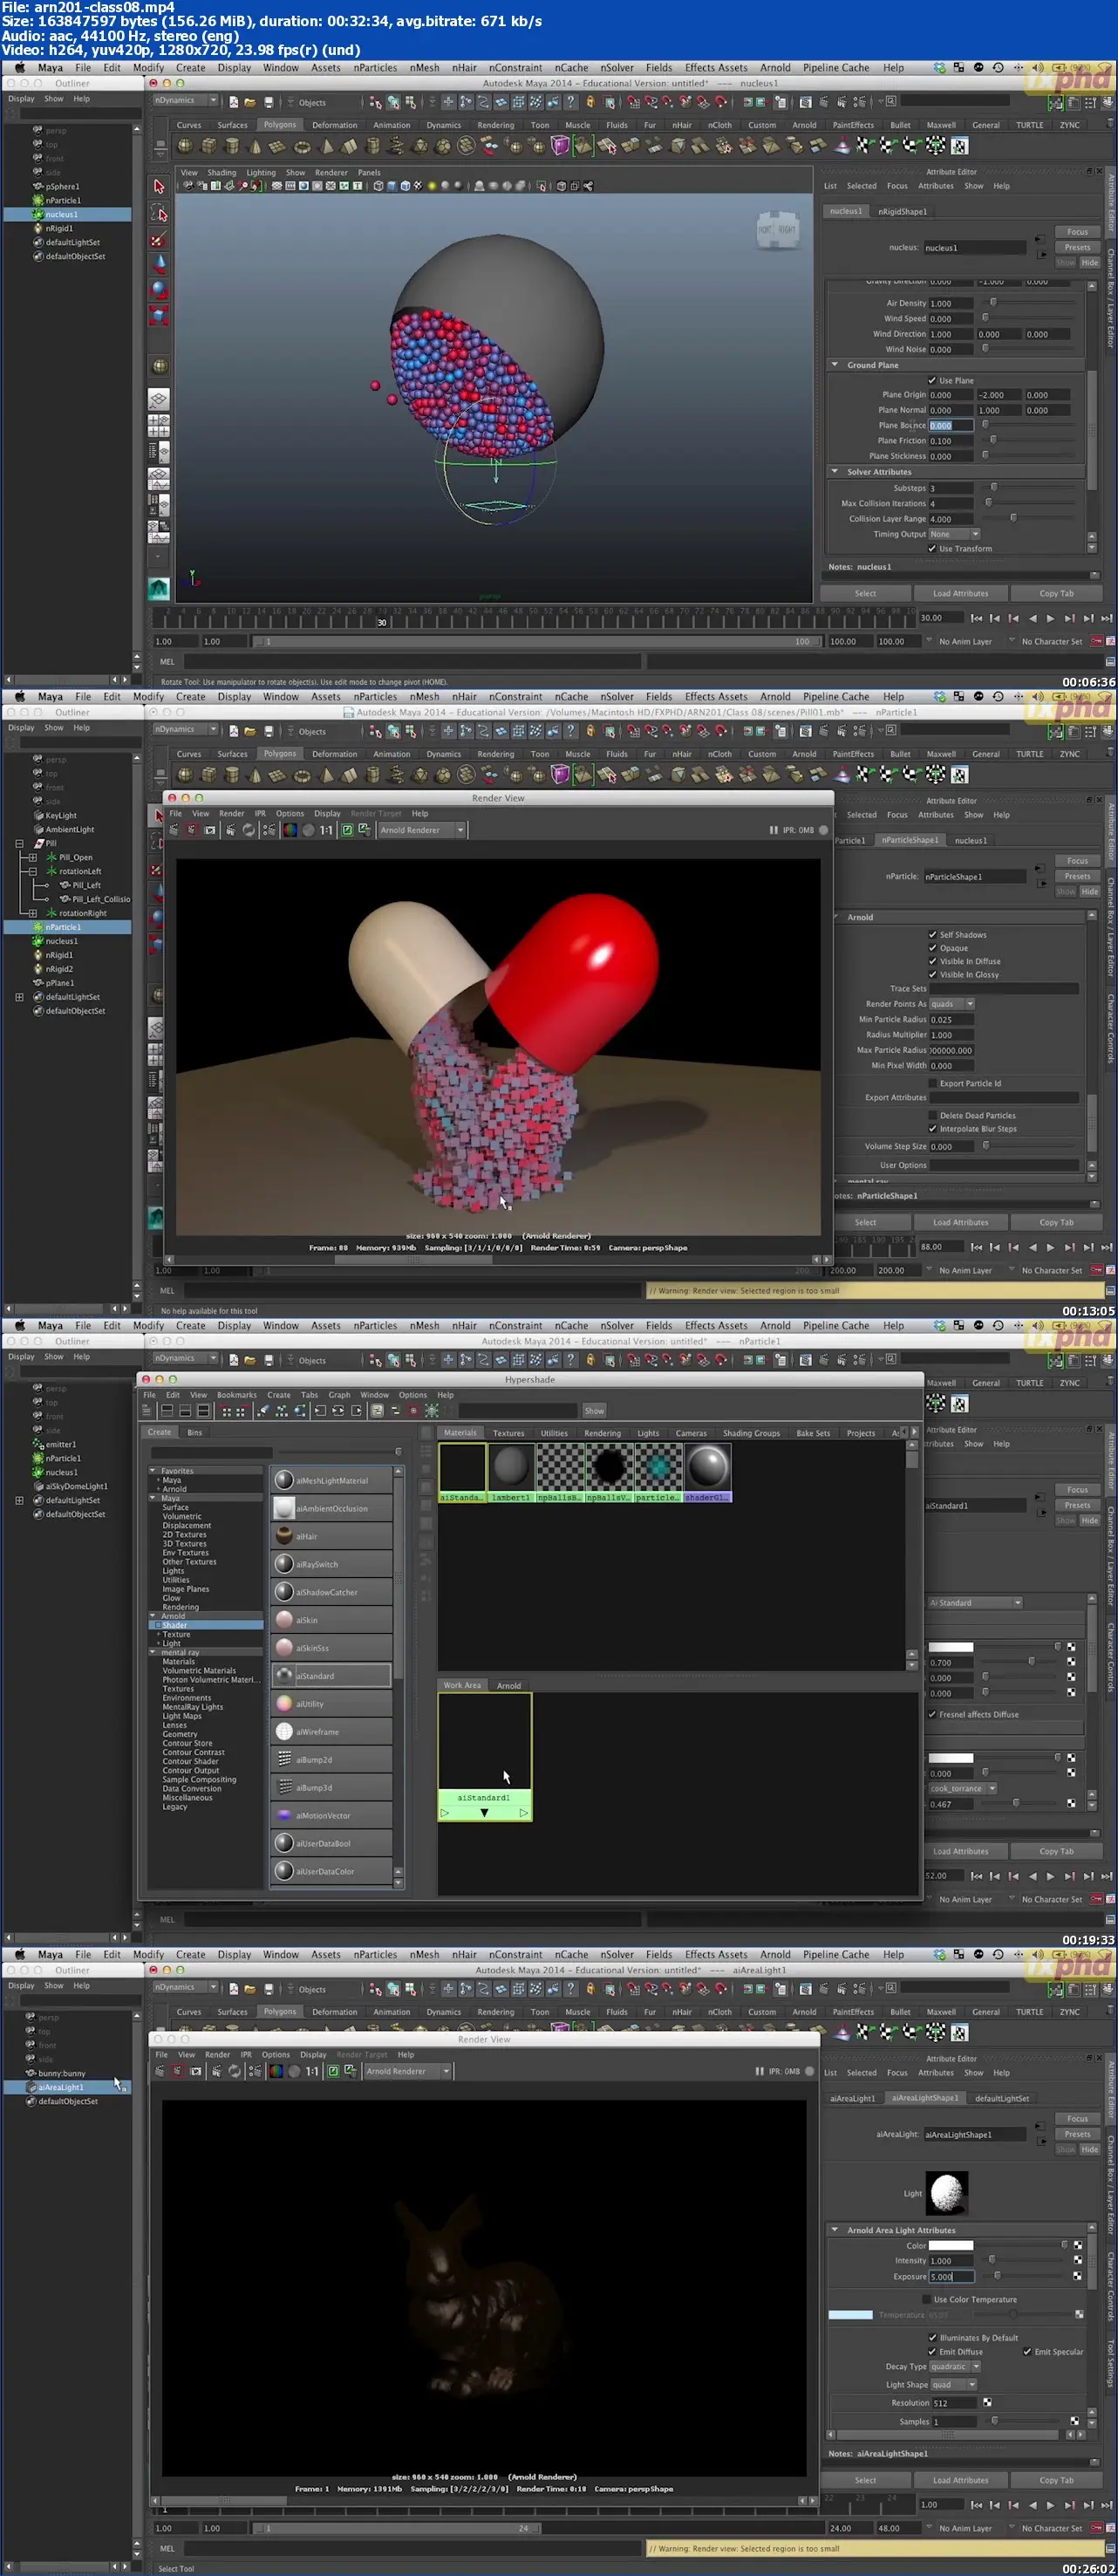Click the 1:1 real size icon in the pill Render View
Screen dimensions: 1118x2576
pos(326,830)
